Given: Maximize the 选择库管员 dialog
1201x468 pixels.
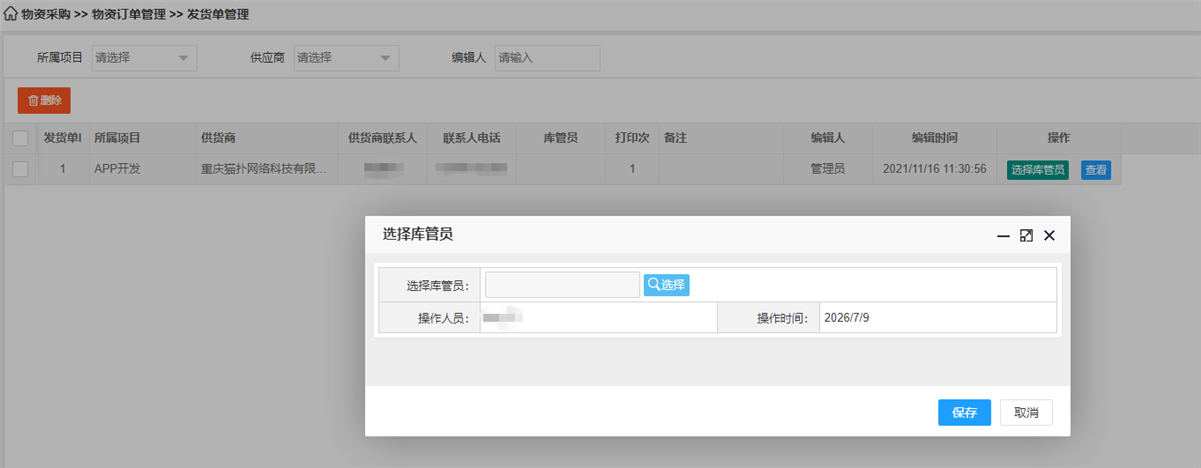Looking at the screenshot, I should [x=1026, y=236].
